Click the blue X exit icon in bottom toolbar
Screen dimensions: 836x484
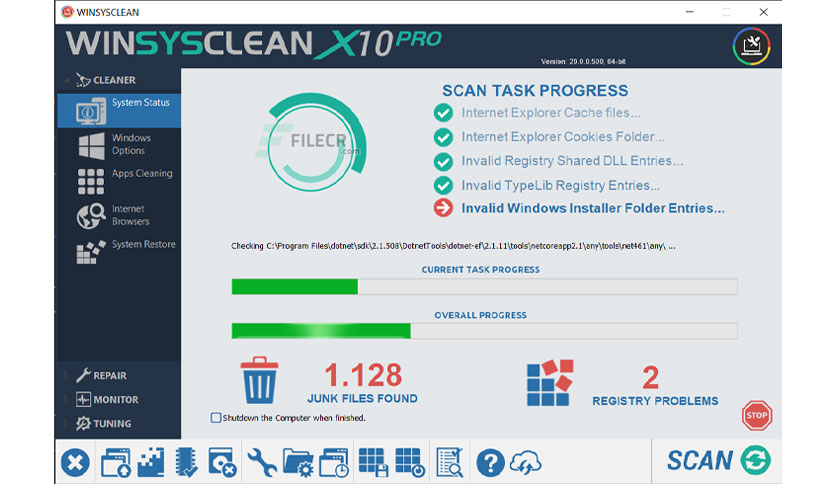[75, 462]
